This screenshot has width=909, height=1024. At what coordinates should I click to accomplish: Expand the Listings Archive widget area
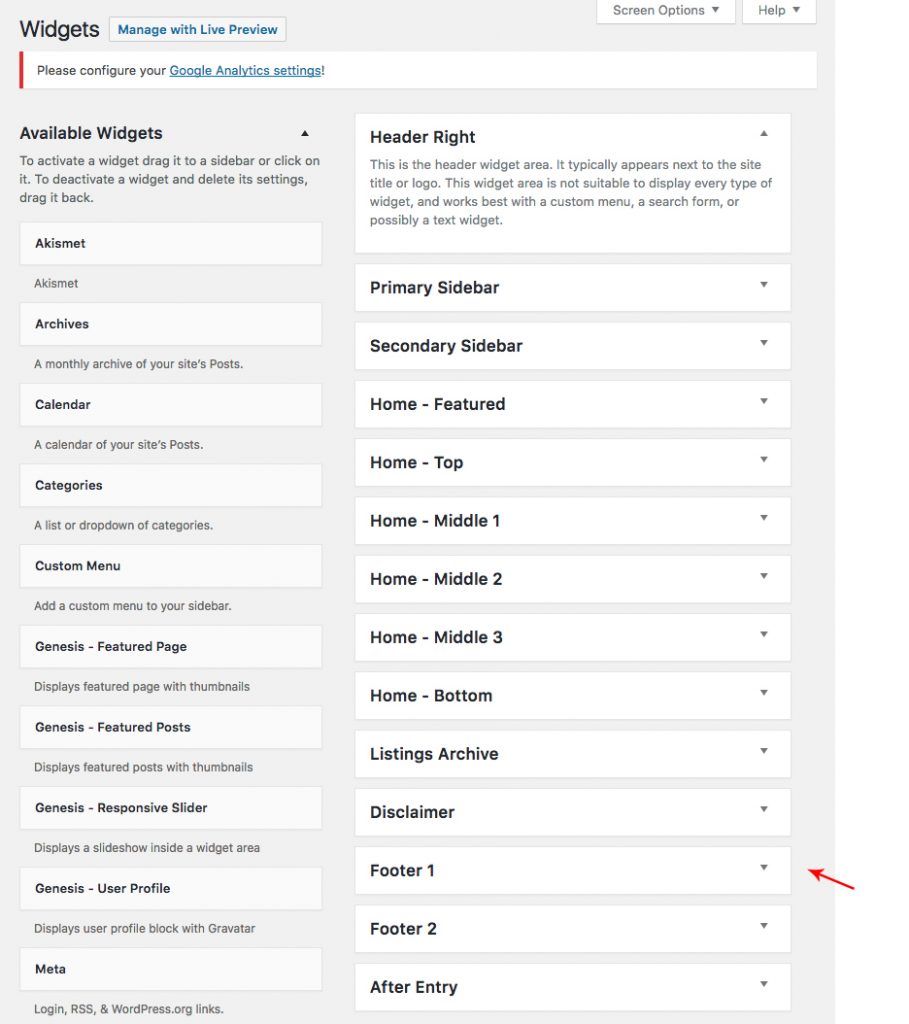click(764, 753)
